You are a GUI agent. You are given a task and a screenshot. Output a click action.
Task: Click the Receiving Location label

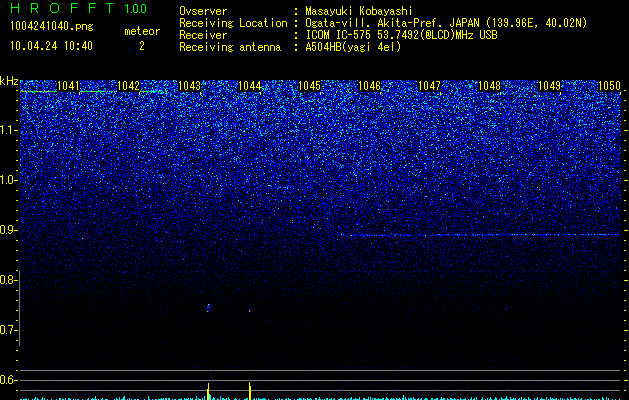tap(233, 23)
